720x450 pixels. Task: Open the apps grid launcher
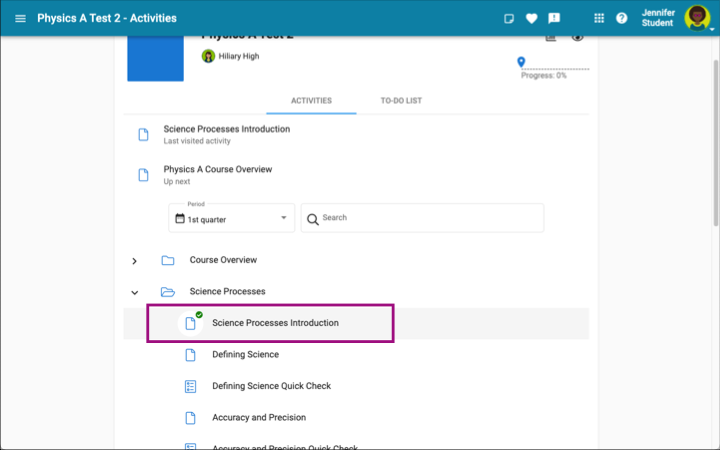[x=599, y=19]
